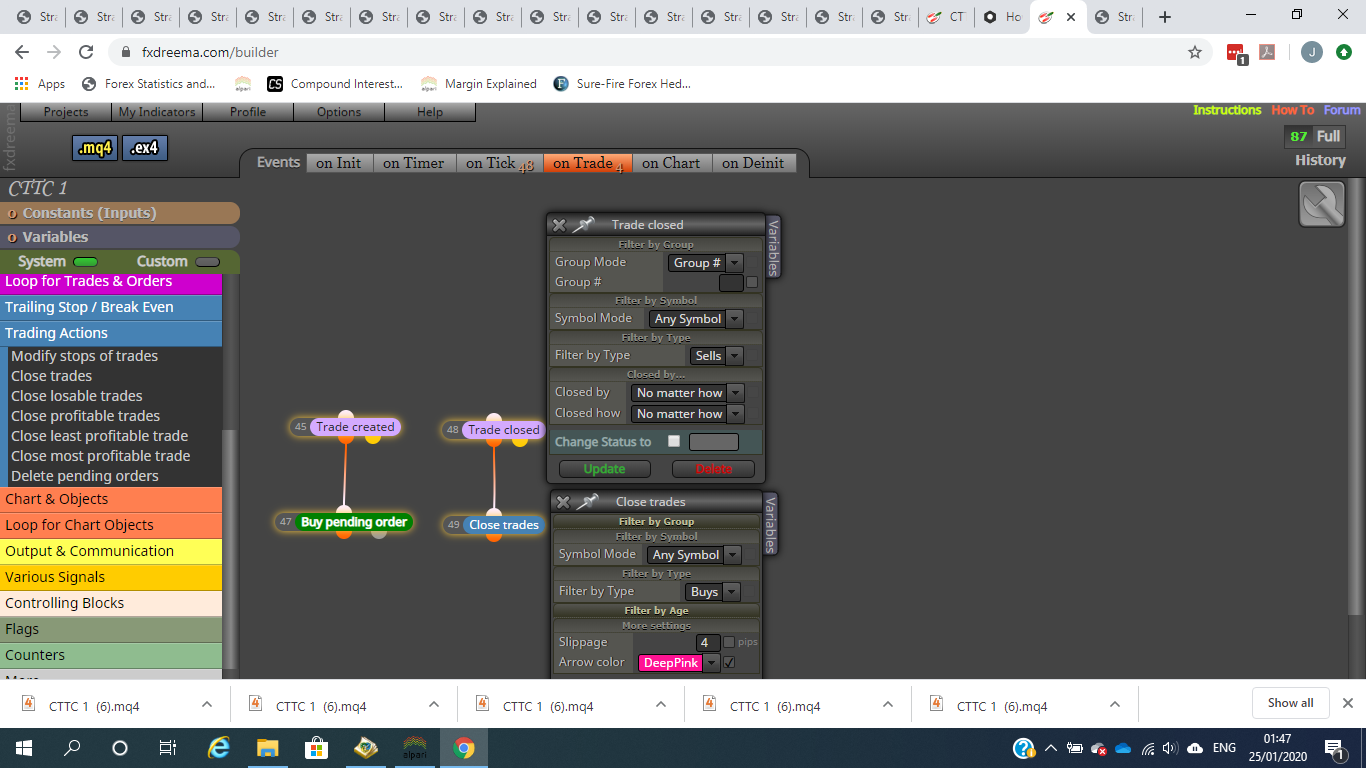The width and height of the screenshot is (1366, 768).
Task: Open Symbol Mode dropdown in Trade closed
Action: tap(696, 319)
